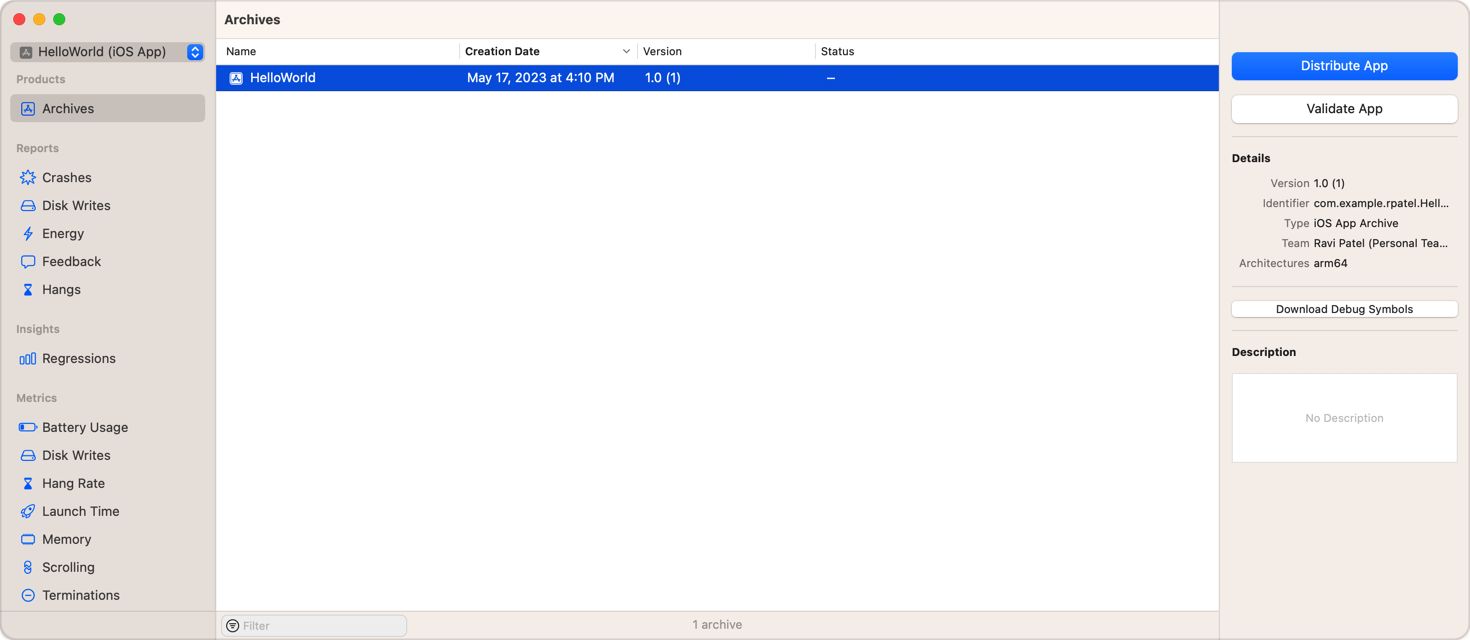This screenshot has height=640, width=1470.
Task: Maximize the window with green button
Action: [59, 19]
